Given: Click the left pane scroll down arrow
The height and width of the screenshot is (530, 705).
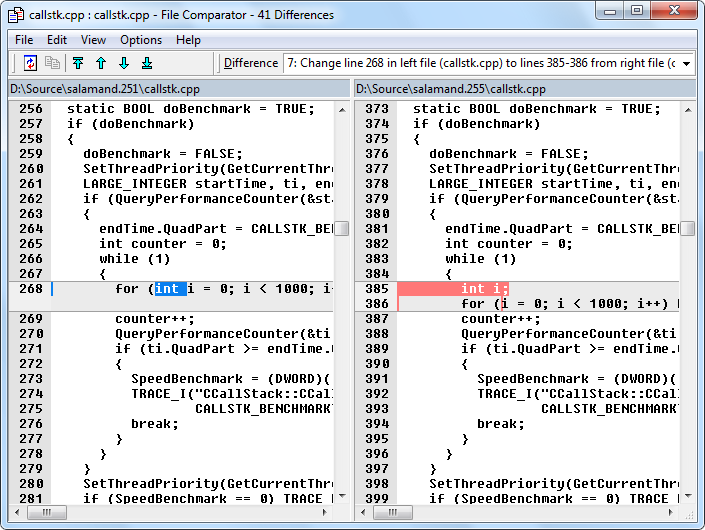Looking at the screenshot, I should pyautogui.click(x=342, y=496).
